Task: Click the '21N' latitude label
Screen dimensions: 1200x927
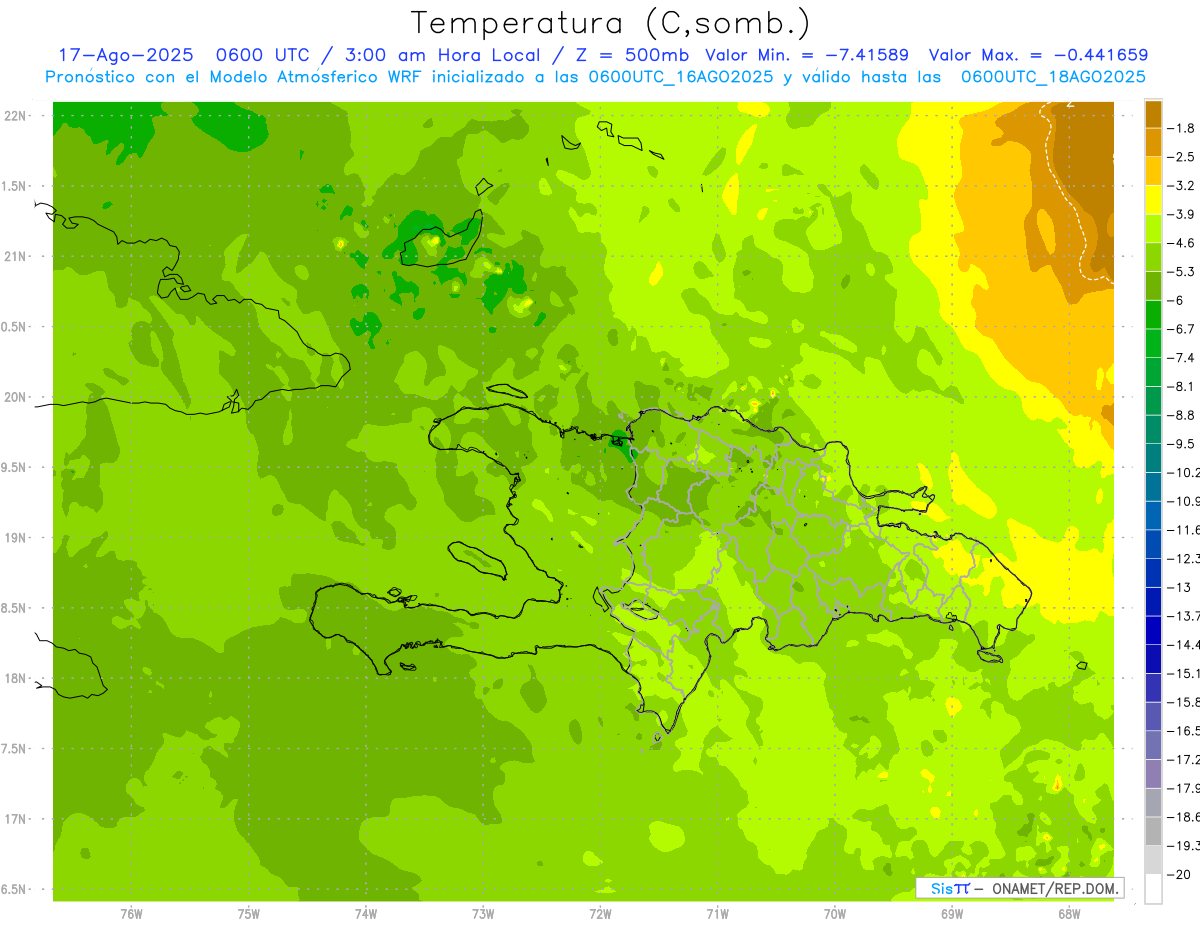Action: (x=14, y=257)
